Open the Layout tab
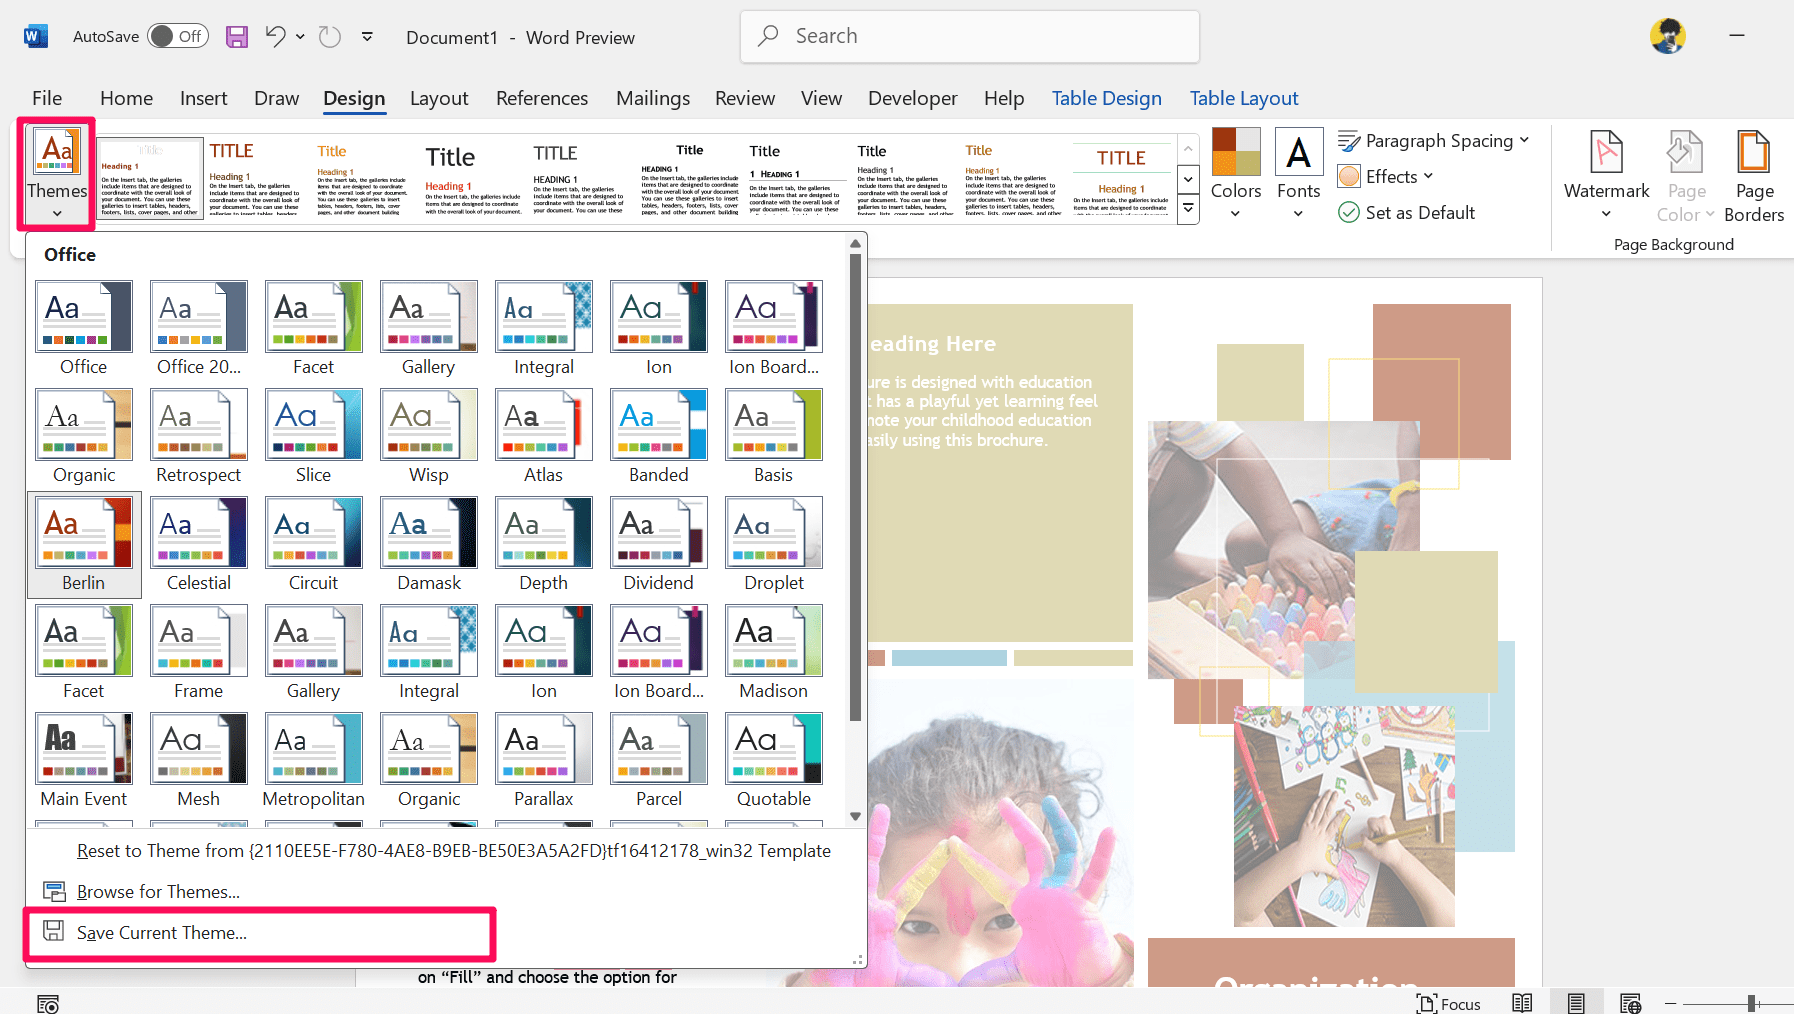 439,98
